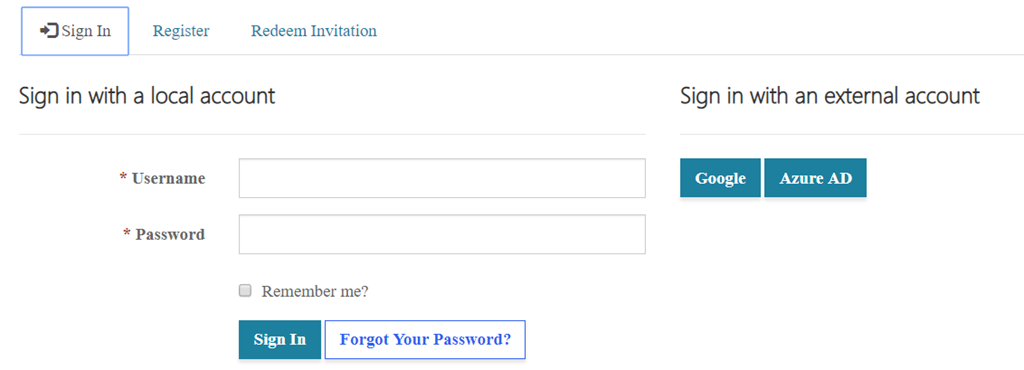Click the "Remember me?" label text
The image size is (1024, 370).
315,291
